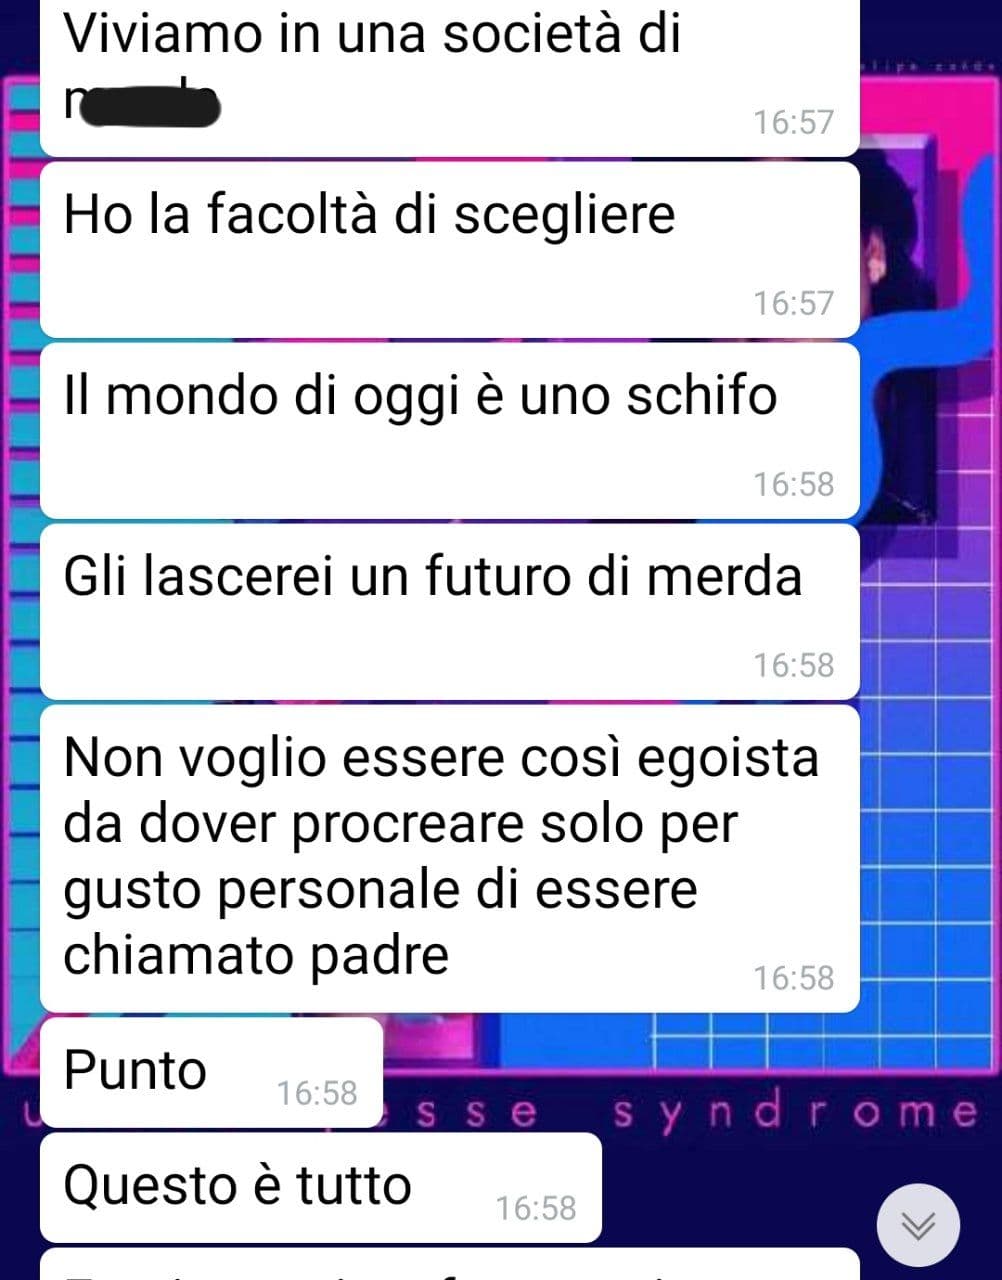
Task: Tap the 16:58 timestamp beside 'Punto'
Action: tap(317, 1093)
